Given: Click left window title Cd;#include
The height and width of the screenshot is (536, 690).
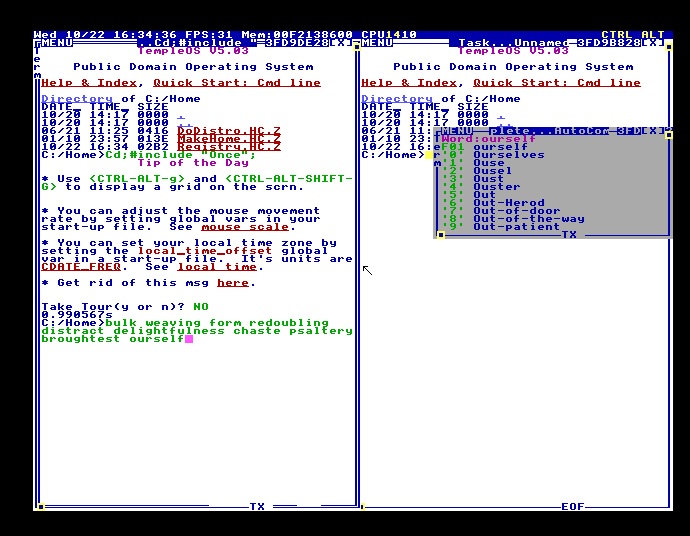Looking at the screenshot, I should point(197,43).
